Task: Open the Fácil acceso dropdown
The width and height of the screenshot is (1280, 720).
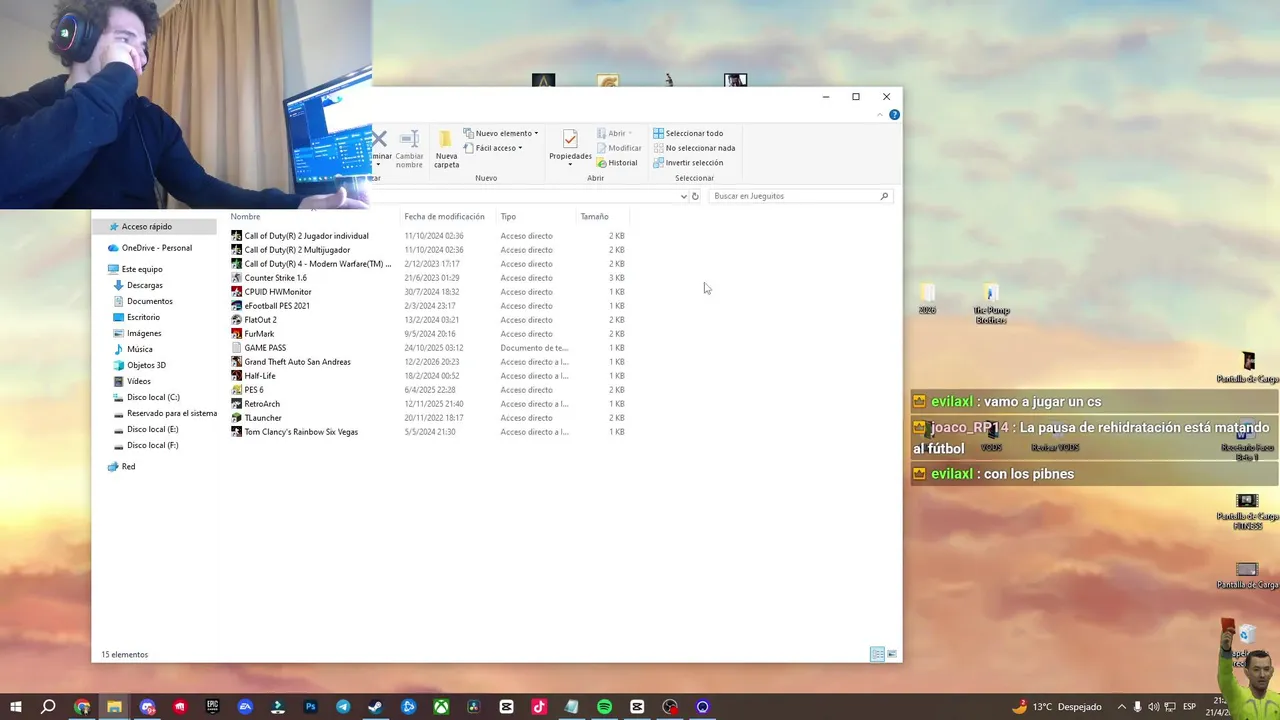Action: [x=493, y=148]
